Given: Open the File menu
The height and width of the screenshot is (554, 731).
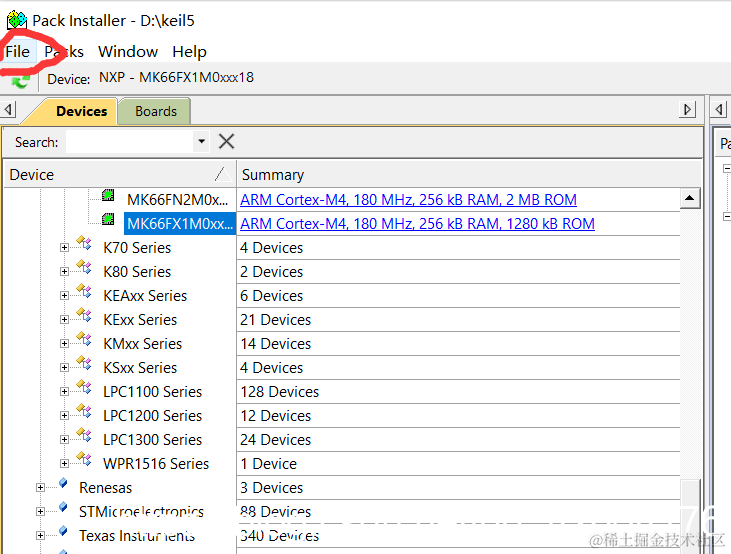Looking at the screenshot, I should coord(18,51).
